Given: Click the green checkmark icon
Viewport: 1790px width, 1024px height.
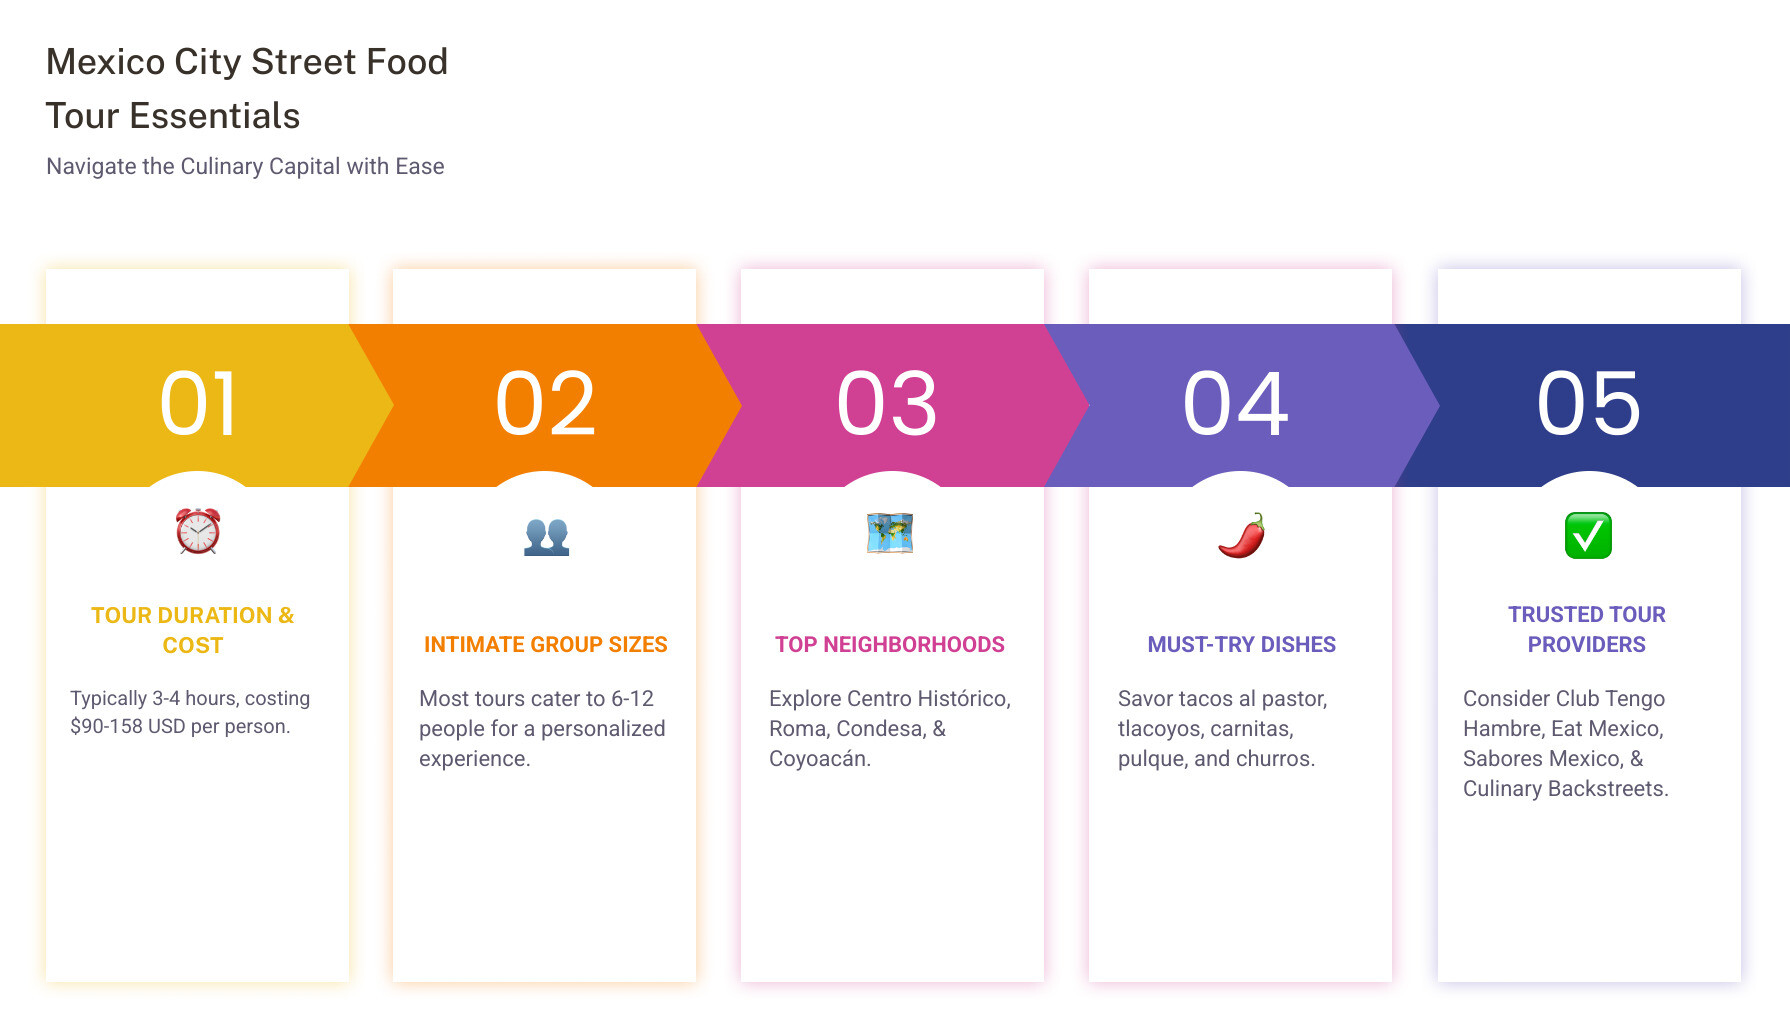Looking at the screenshot, I should point(1588,535).
